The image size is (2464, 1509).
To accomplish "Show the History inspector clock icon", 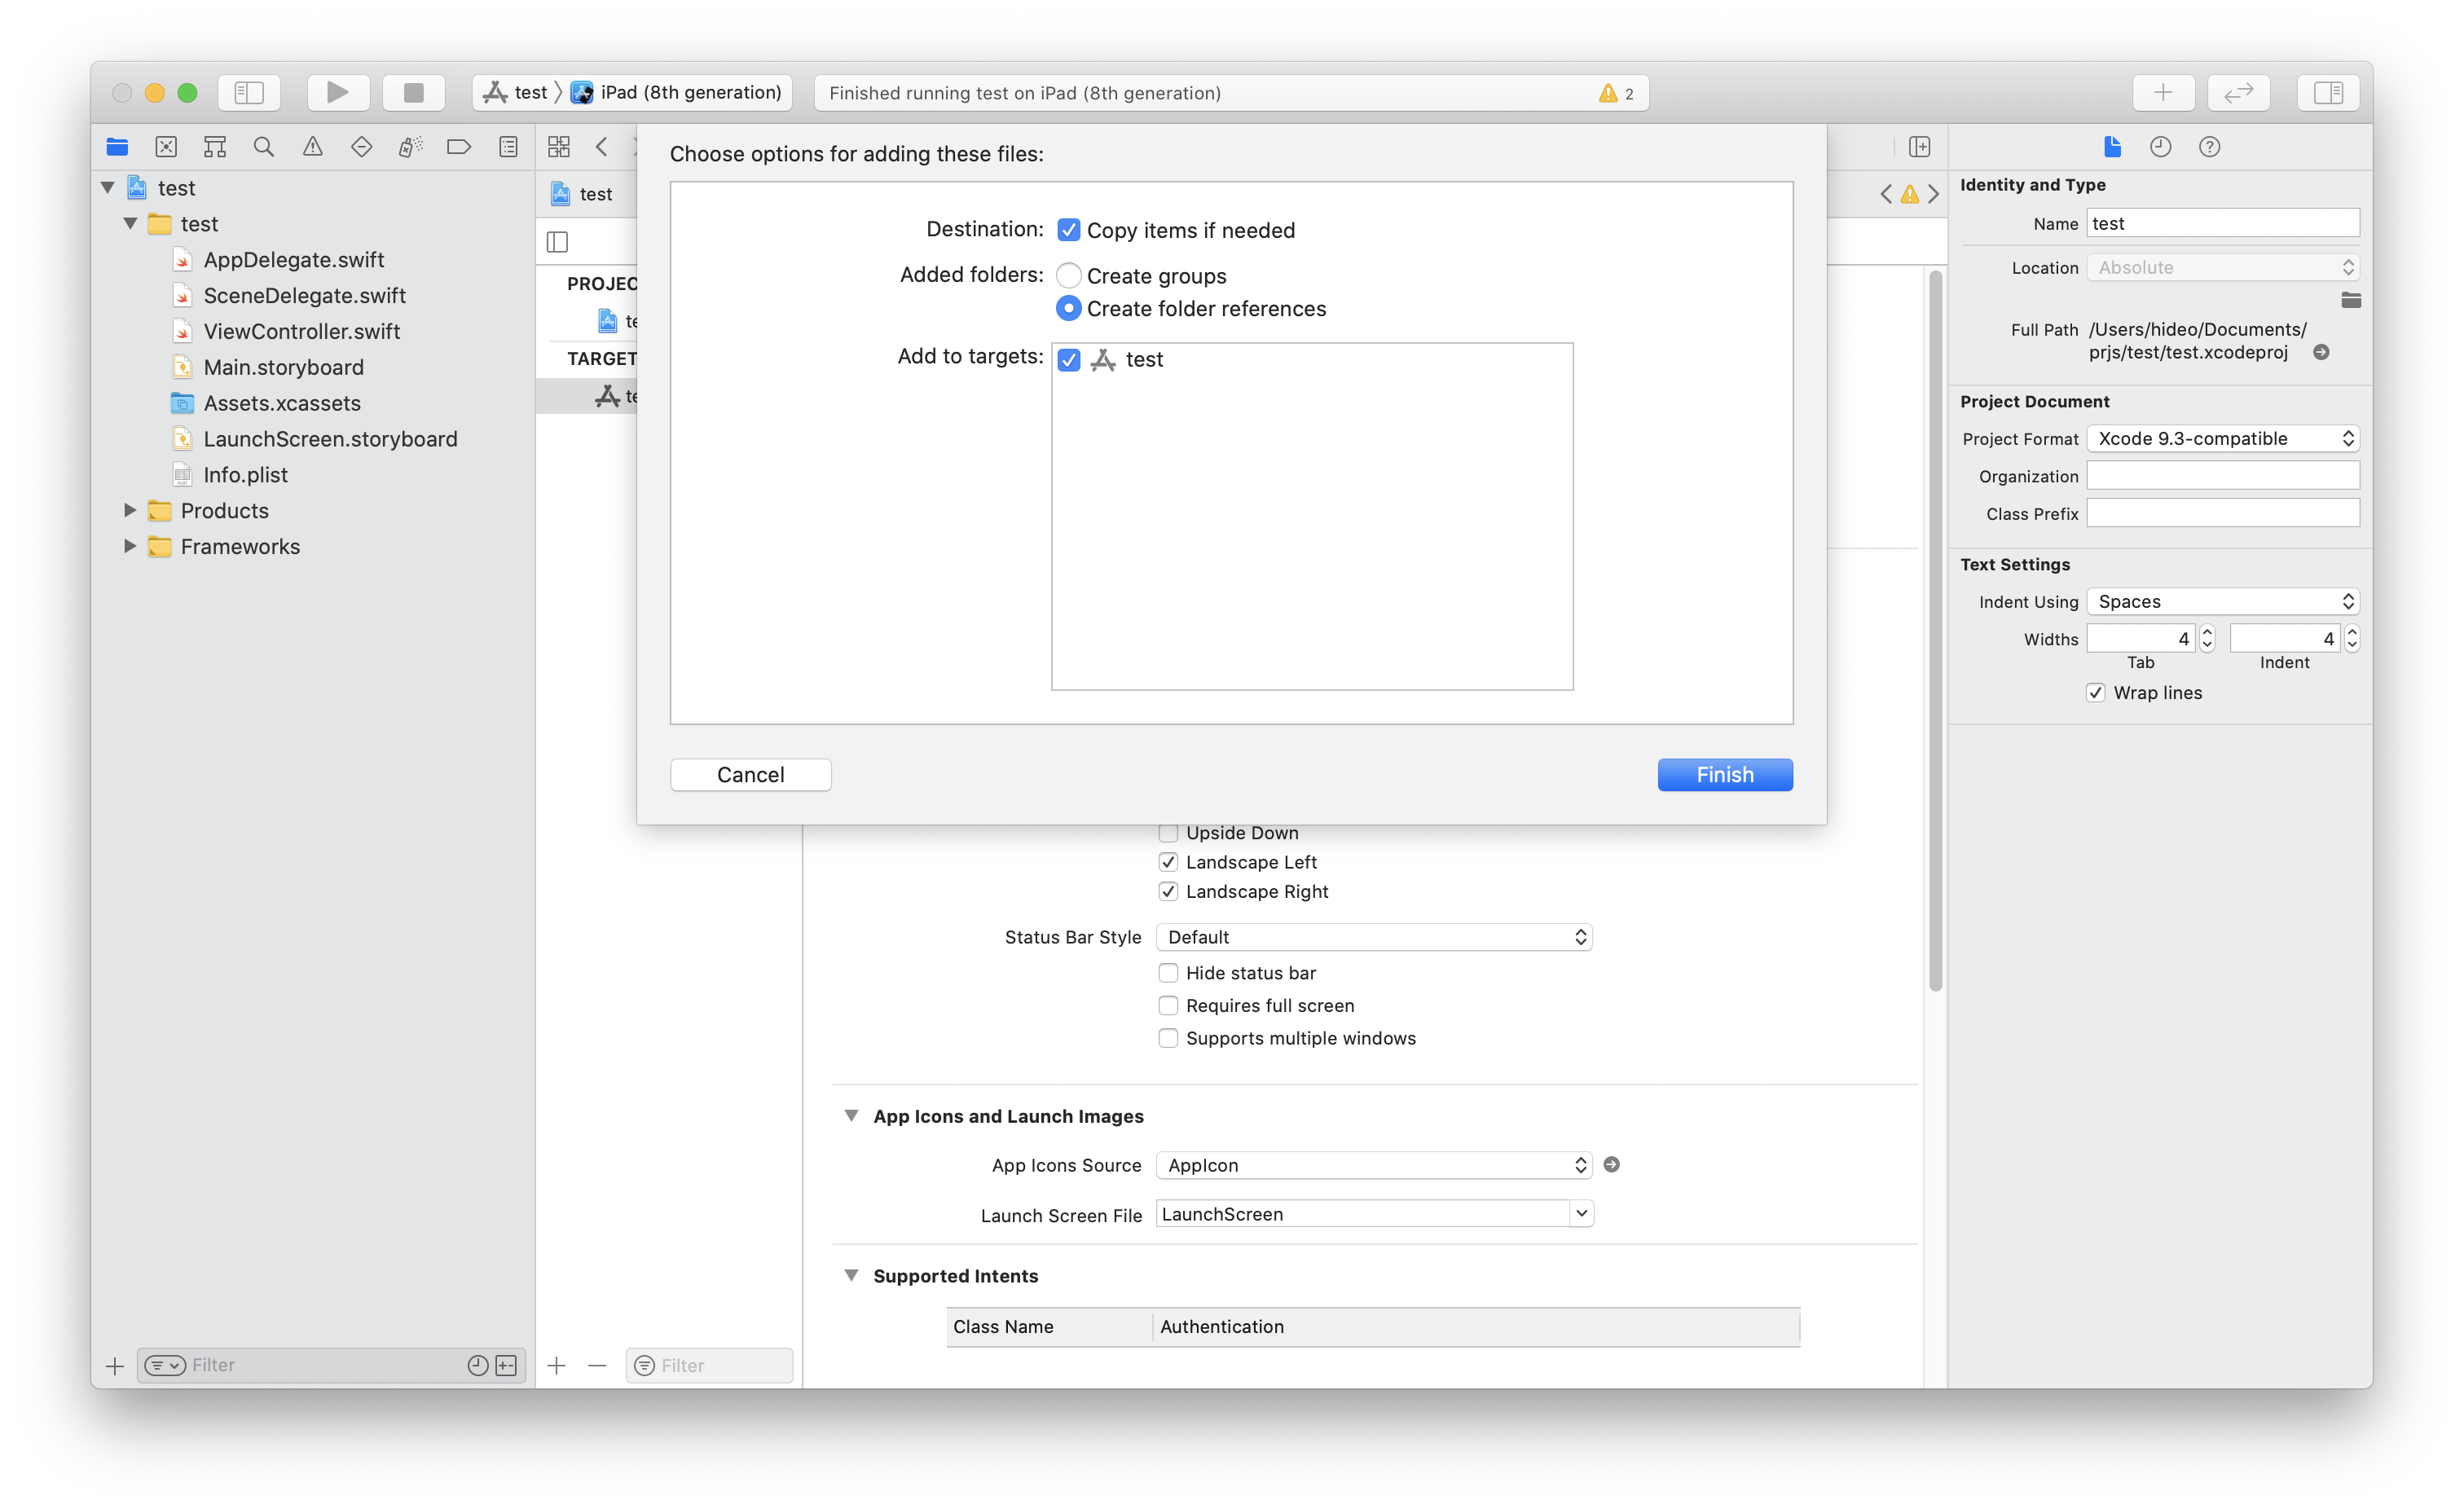I will [2160, 147].
